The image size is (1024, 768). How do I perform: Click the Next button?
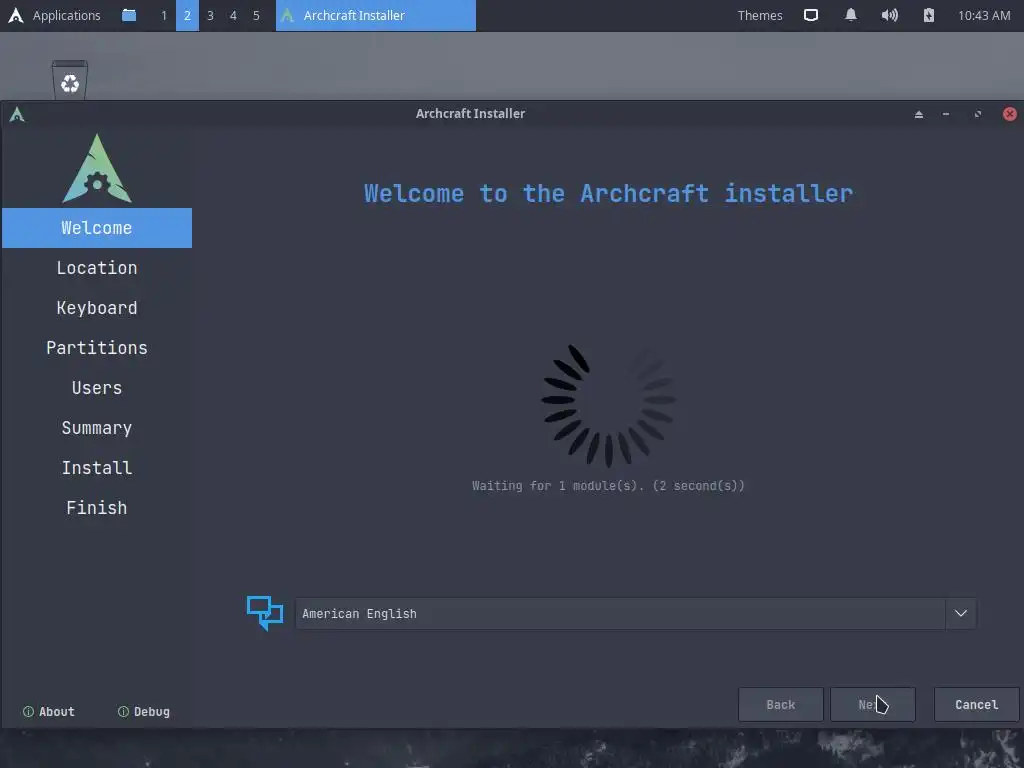[872, 705]
